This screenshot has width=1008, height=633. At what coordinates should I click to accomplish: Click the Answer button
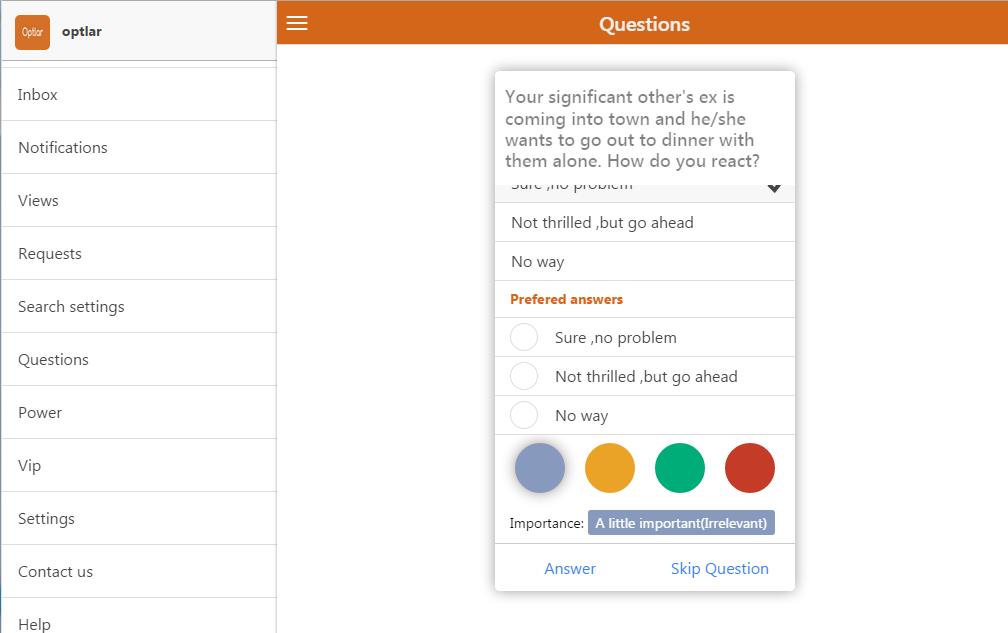point(570,569)
